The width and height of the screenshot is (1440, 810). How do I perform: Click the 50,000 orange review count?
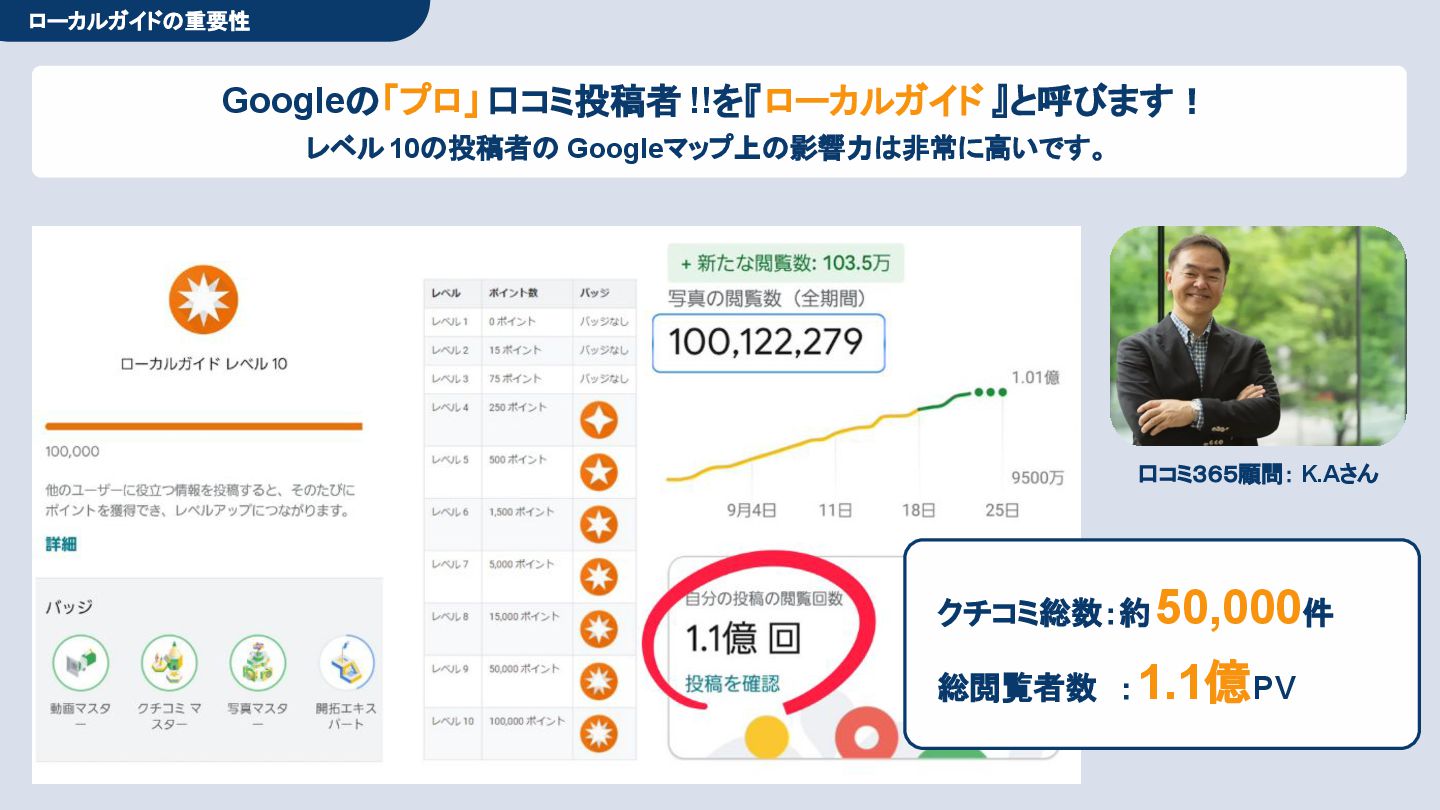point(1229,607)
